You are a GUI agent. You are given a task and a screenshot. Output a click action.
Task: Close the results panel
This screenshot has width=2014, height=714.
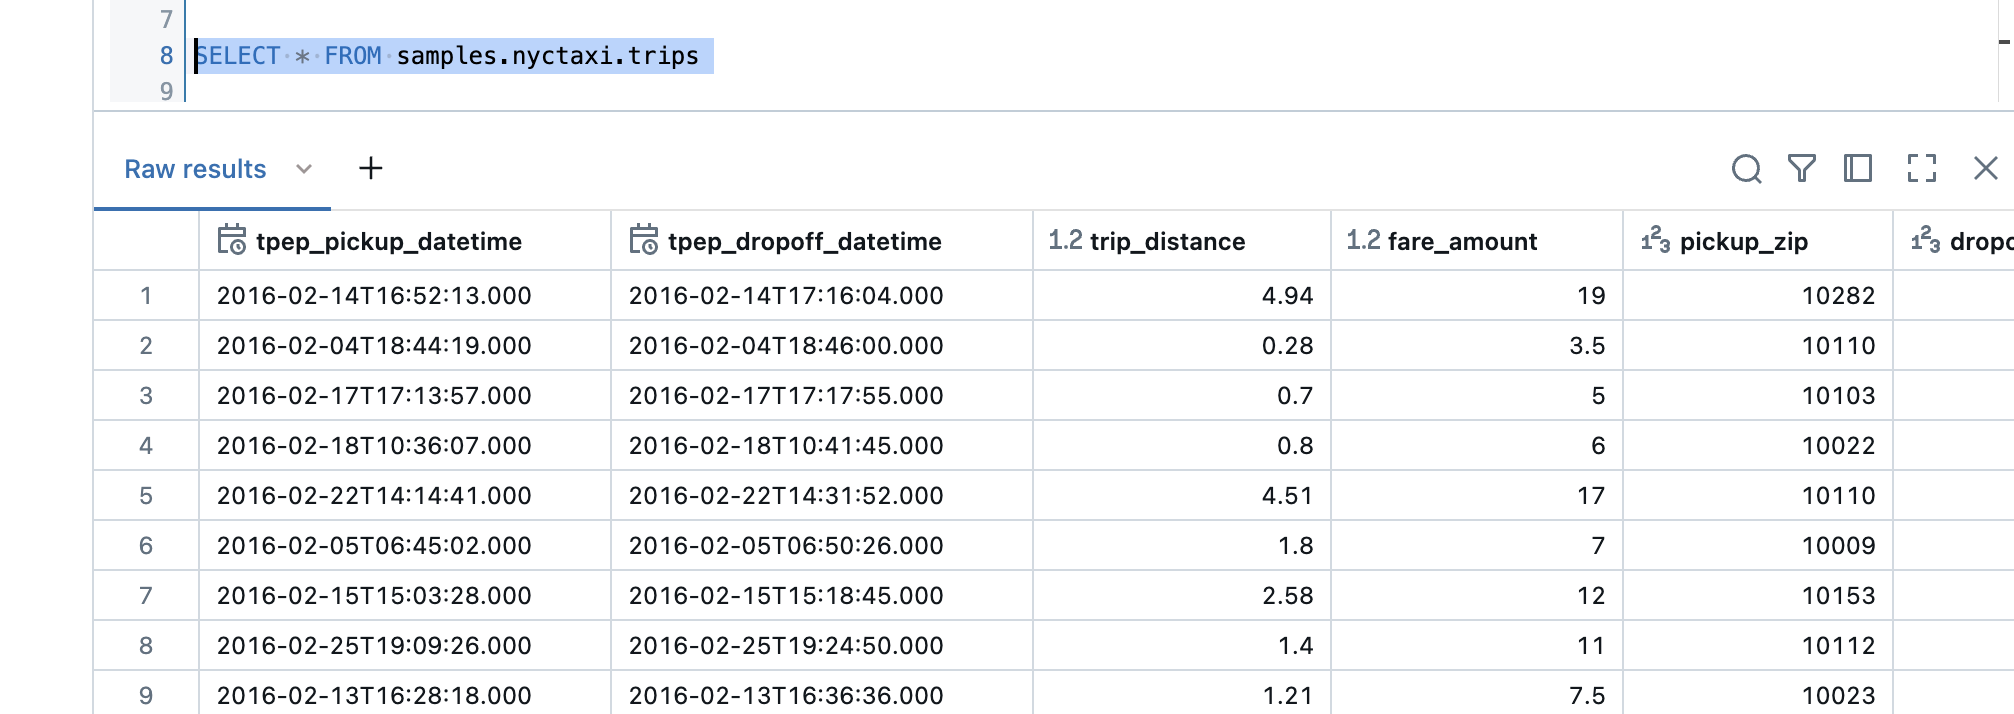point(1985,169)
